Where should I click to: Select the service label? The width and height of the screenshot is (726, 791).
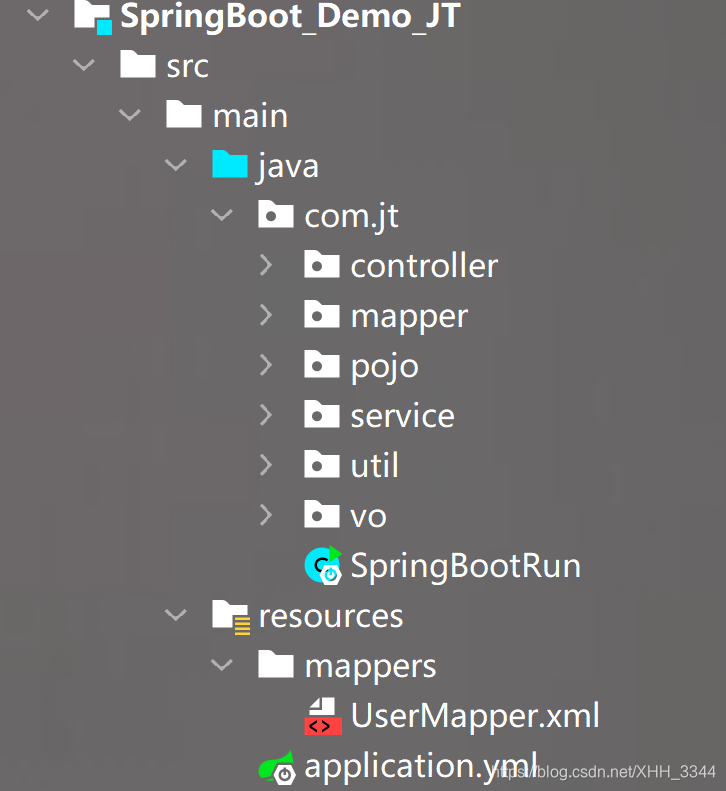[x=403, y=416]
